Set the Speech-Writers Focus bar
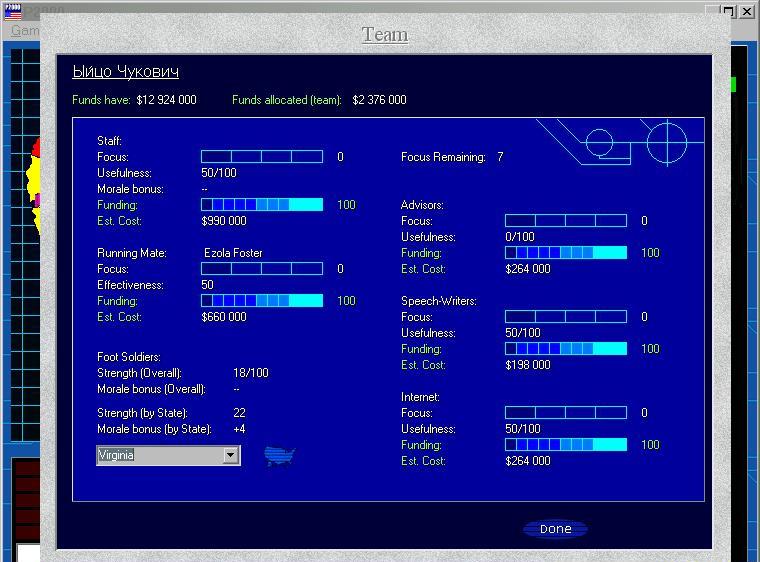 (566, 317)
